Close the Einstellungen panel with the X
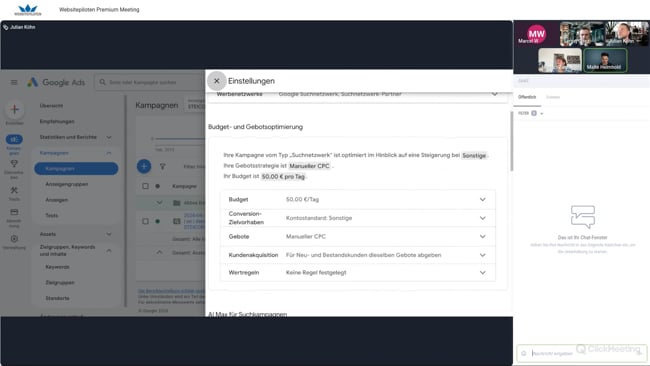 click(x=216, y=81)
